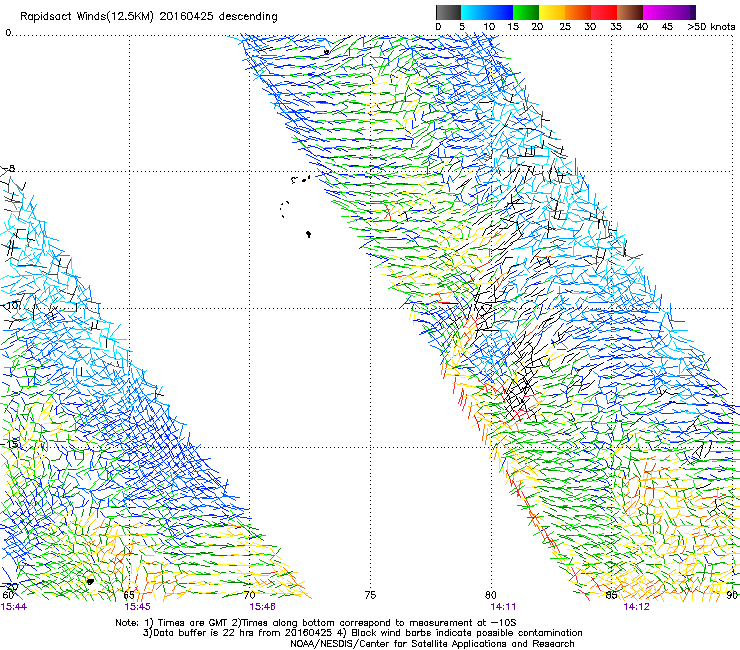
Task: Click the small black island below the atoll
Action: pyautogui.click(x=309, y=234)
